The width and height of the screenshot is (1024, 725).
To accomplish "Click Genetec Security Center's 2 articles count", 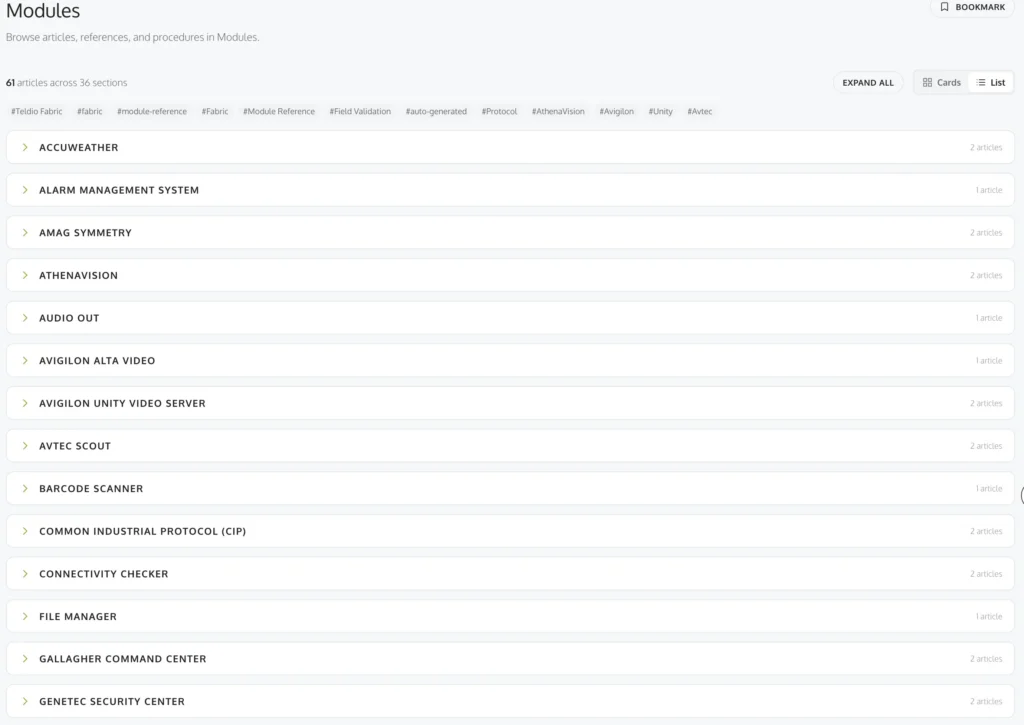I will (985, 701).
